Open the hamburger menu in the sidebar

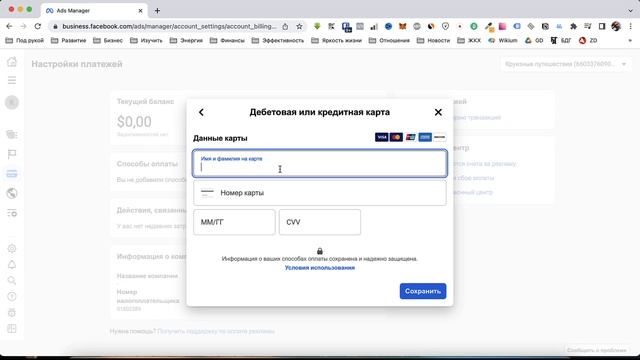[x=12, y=80]
